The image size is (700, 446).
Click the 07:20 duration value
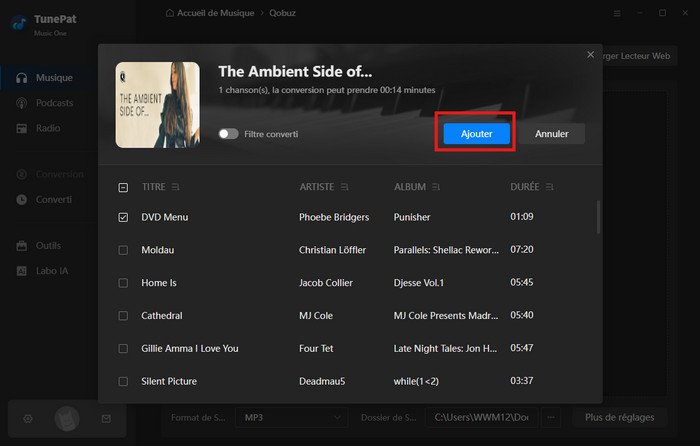coord(522,250)
